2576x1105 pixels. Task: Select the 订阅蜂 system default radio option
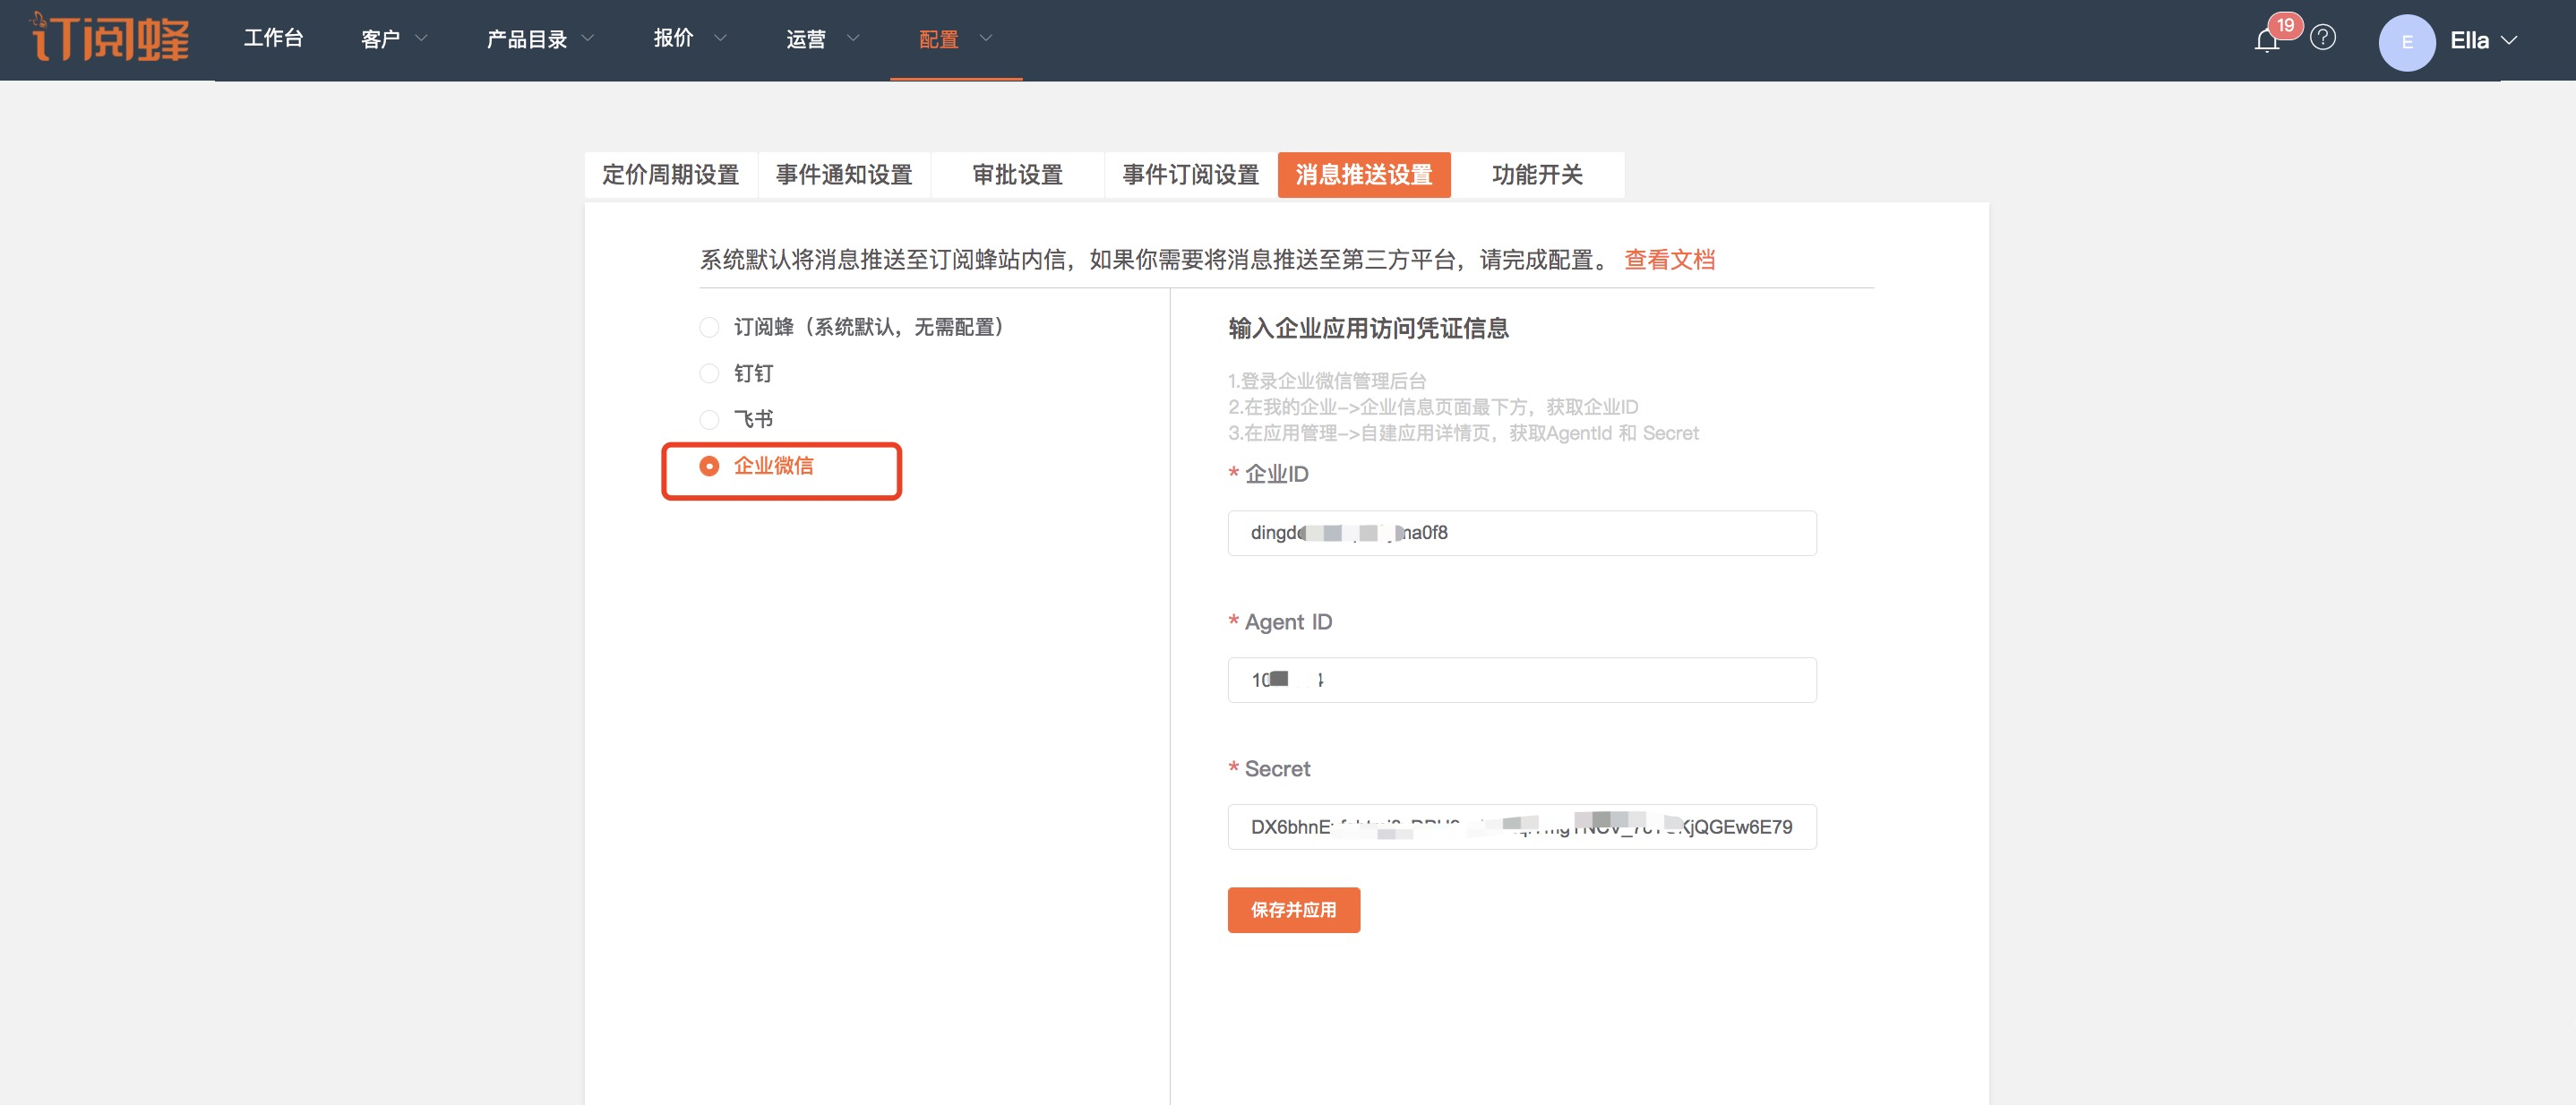(709, 327)
